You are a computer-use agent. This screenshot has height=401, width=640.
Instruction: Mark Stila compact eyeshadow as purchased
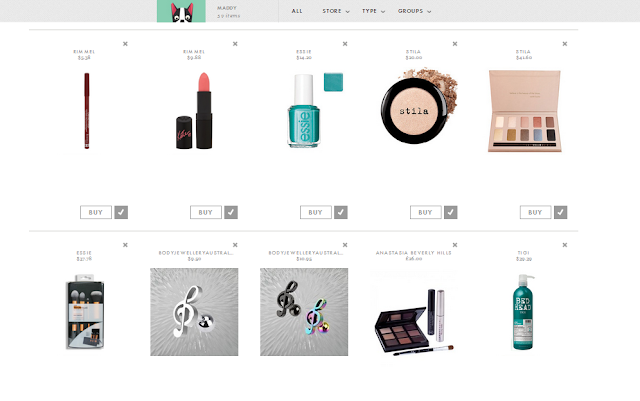pos(451,212)
